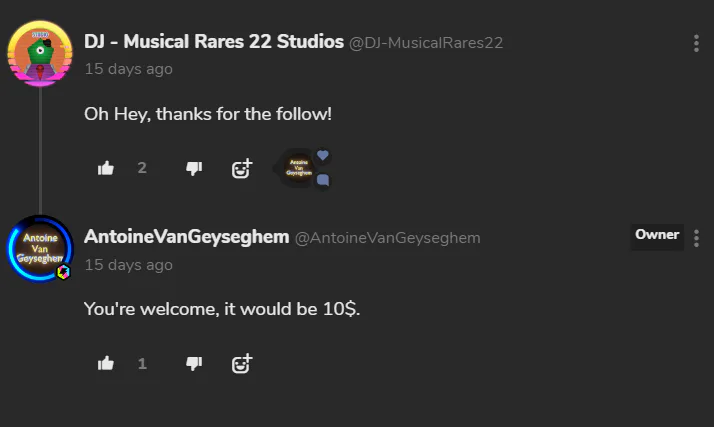Image resolution: width=714 pixels, height=427 pixels.
Task: Dislike the 'it would be 10$' reply
Action: 194,363
